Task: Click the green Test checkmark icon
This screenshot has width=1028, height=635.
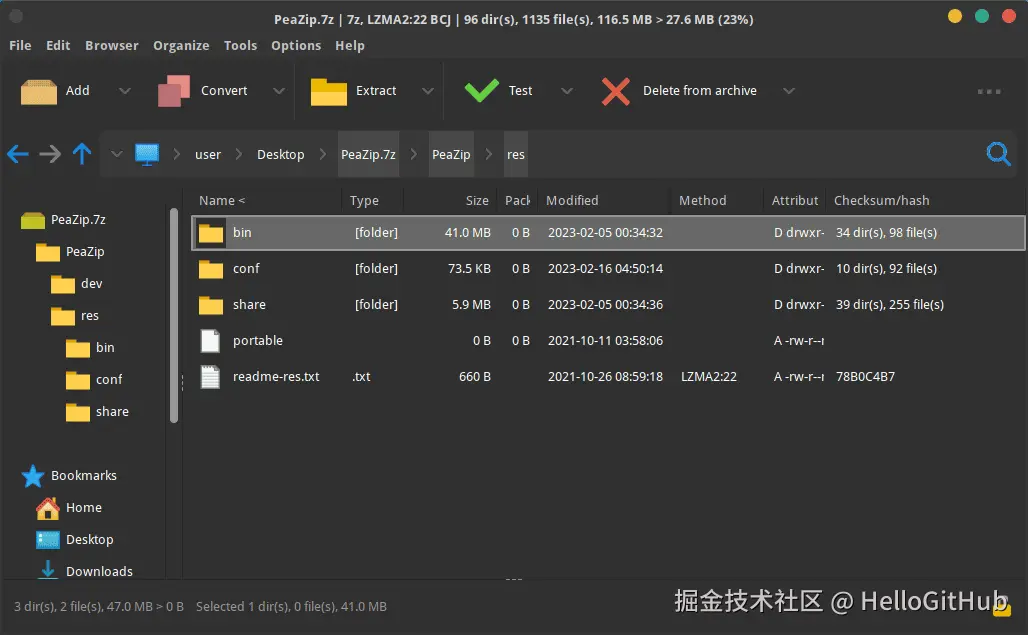Action: tap(482, 90)
